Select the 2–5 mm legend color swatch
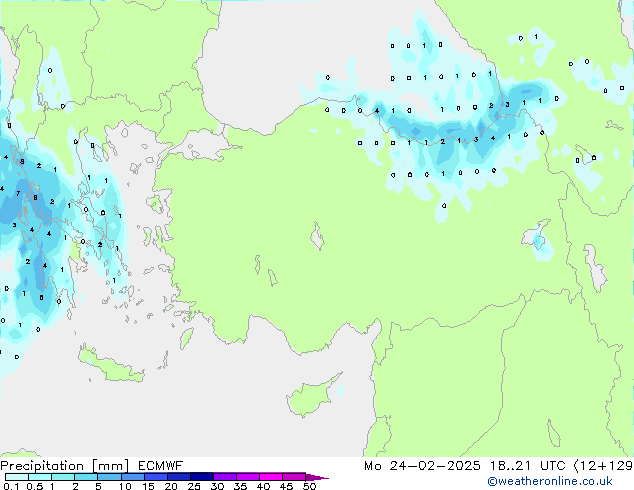Image resolution: width=634 pixels, height=490 pixels. coord(86,477)
